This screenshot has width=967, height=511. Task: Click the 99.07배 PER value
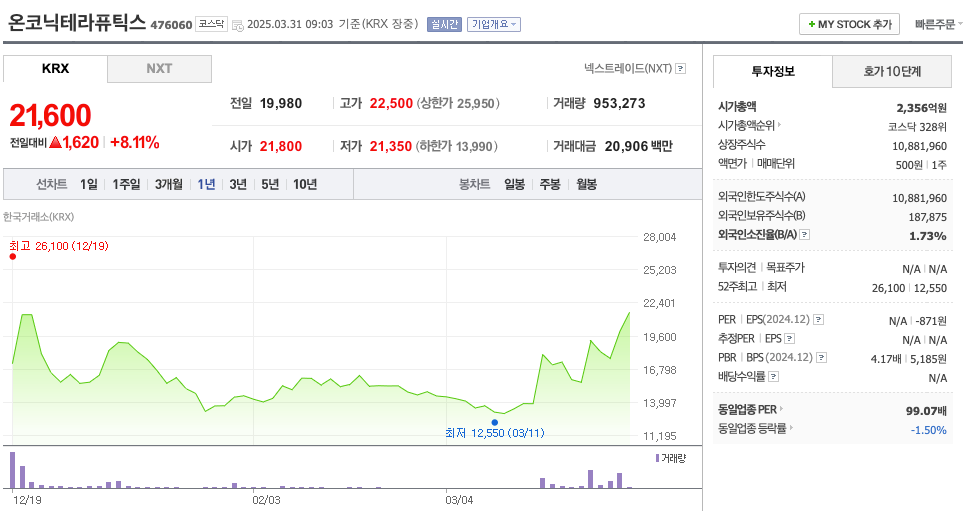coord(926,411)
